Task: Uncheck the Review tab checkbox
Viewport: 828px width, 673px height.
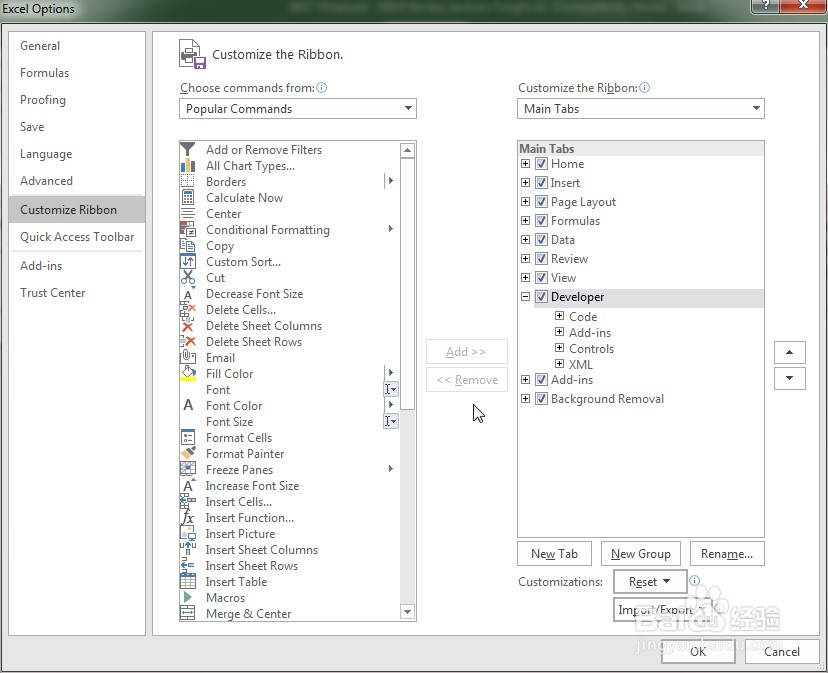Action: [x=541, y=259]
